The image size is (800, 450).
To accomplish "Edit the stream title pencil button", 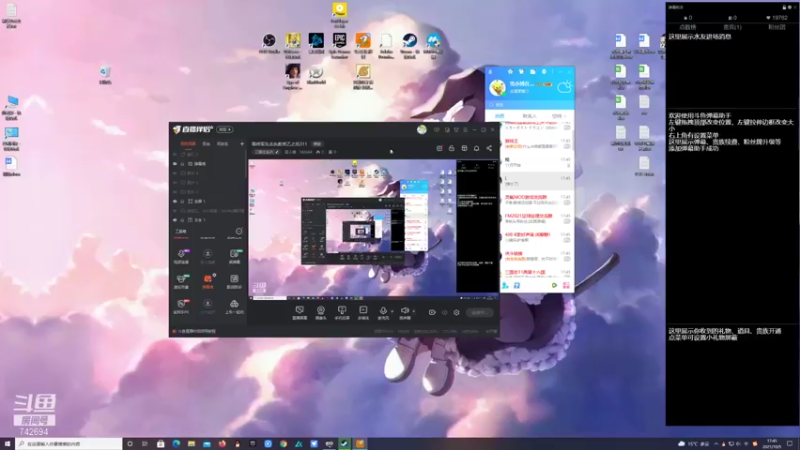I will click(x=278, y=152).
